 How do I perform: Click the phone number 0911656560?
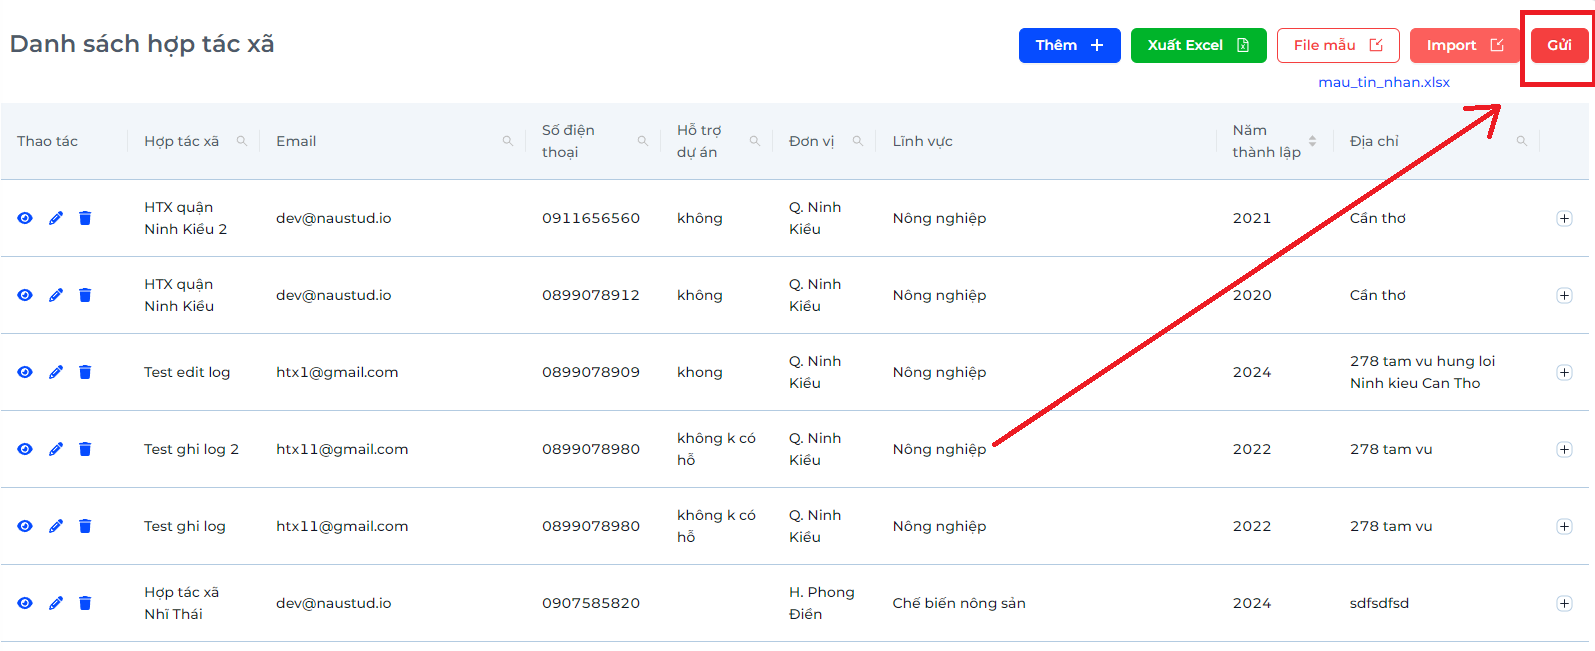pos(591,218)
